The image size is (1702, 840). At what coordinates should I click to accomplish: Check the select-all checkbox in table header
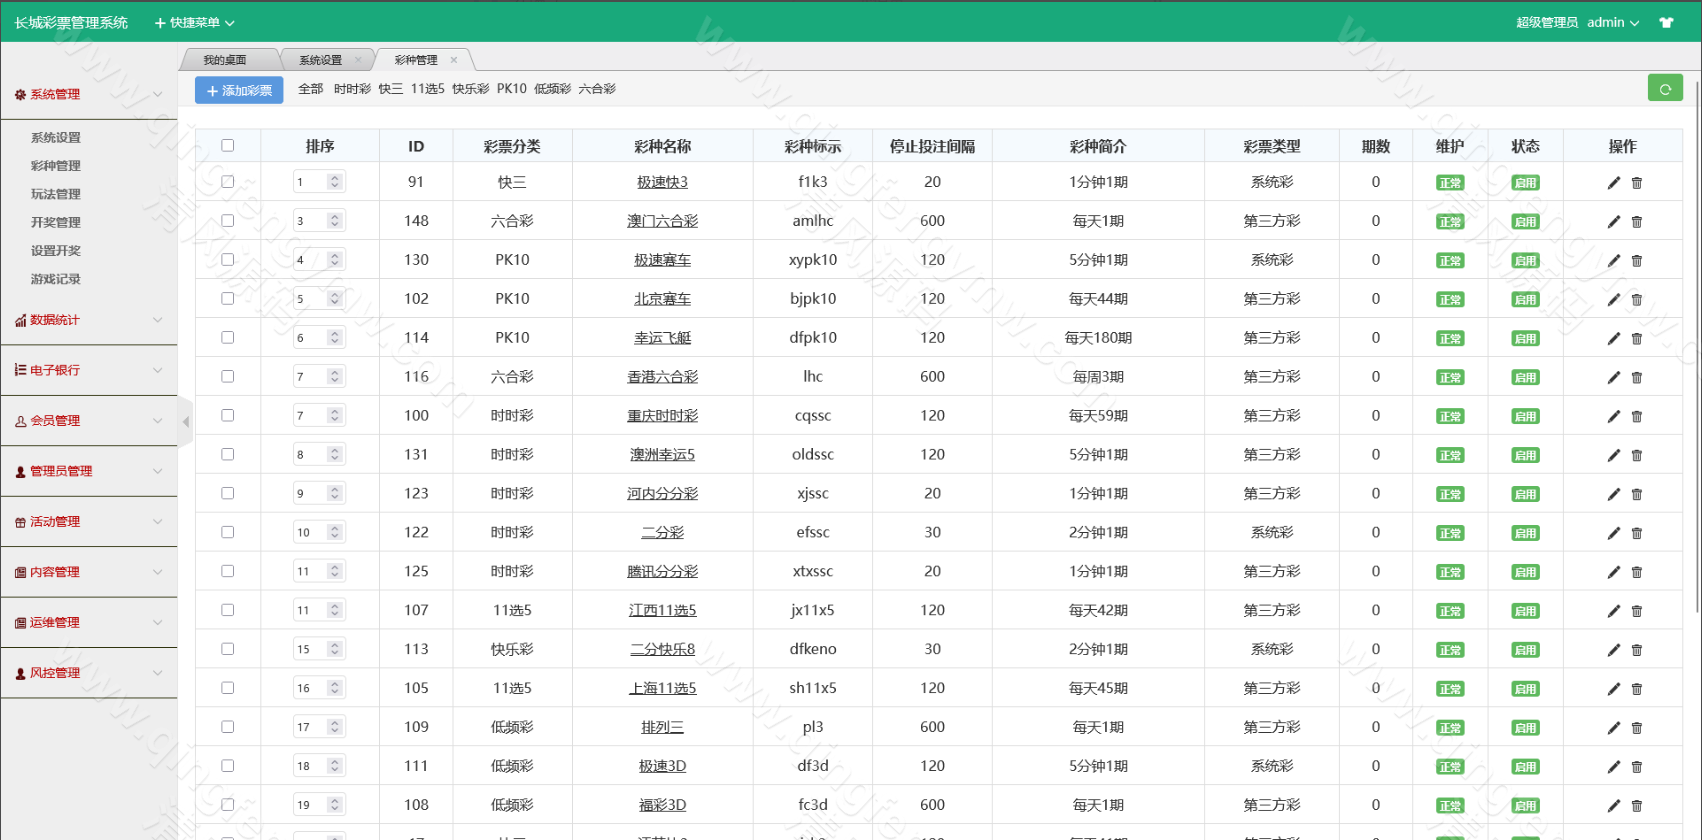coord(228,146)
